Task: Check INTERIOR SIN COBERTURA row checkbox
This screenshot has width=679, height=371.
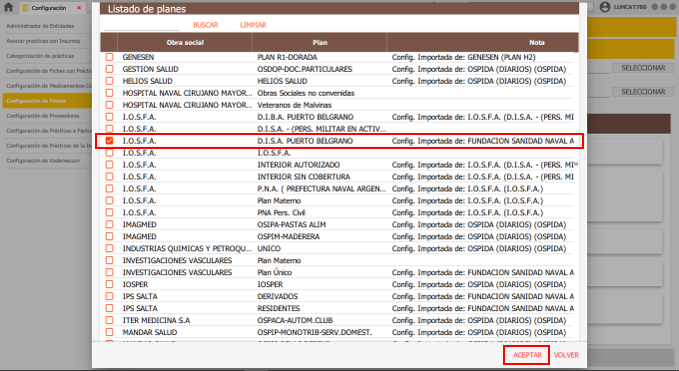Action: click(109, 177)
